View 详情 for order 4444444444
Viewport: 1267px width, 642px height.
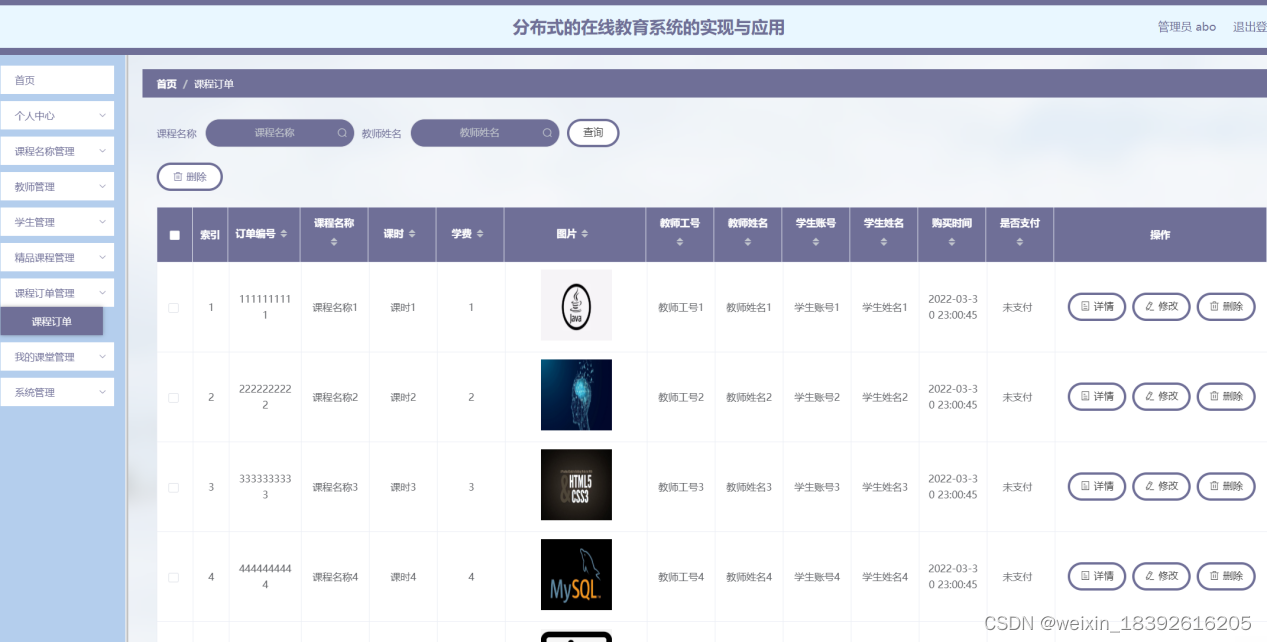tap(1097, 576)
